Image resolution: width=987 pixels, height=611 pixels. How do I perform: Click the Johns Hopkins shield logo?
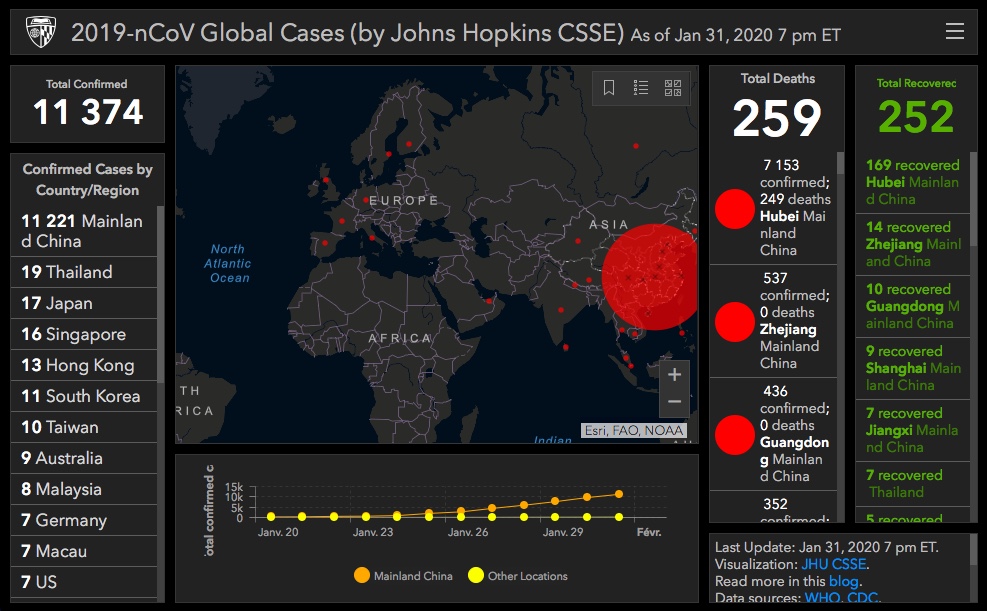pos(41,32)
